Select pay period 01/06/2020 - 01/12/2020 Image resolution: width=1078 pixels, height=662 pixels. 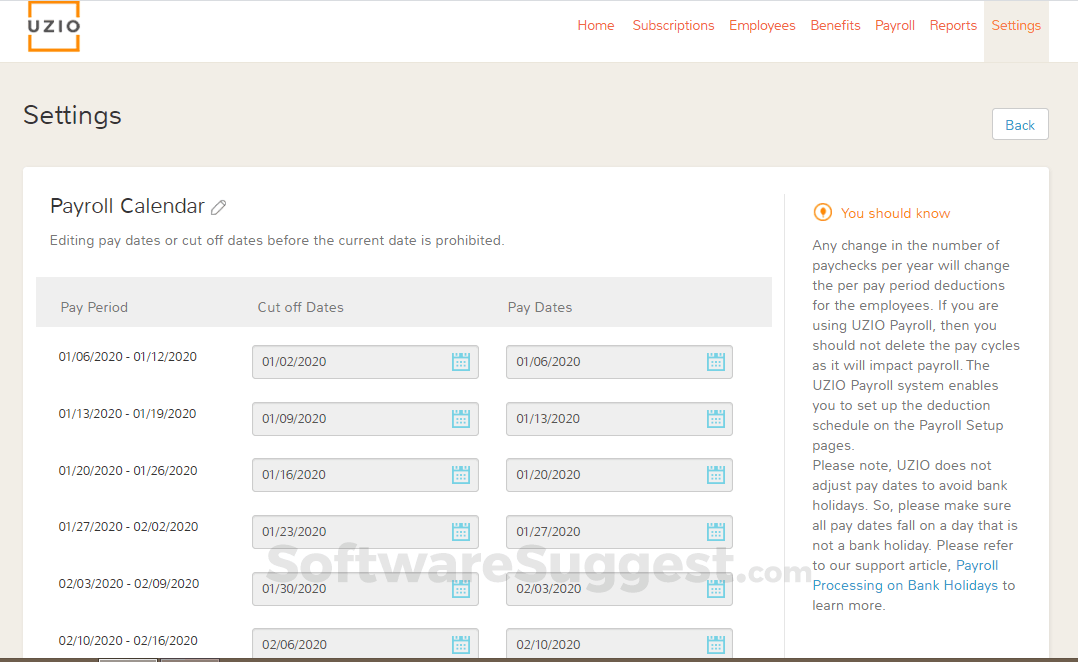pos(127,357)
